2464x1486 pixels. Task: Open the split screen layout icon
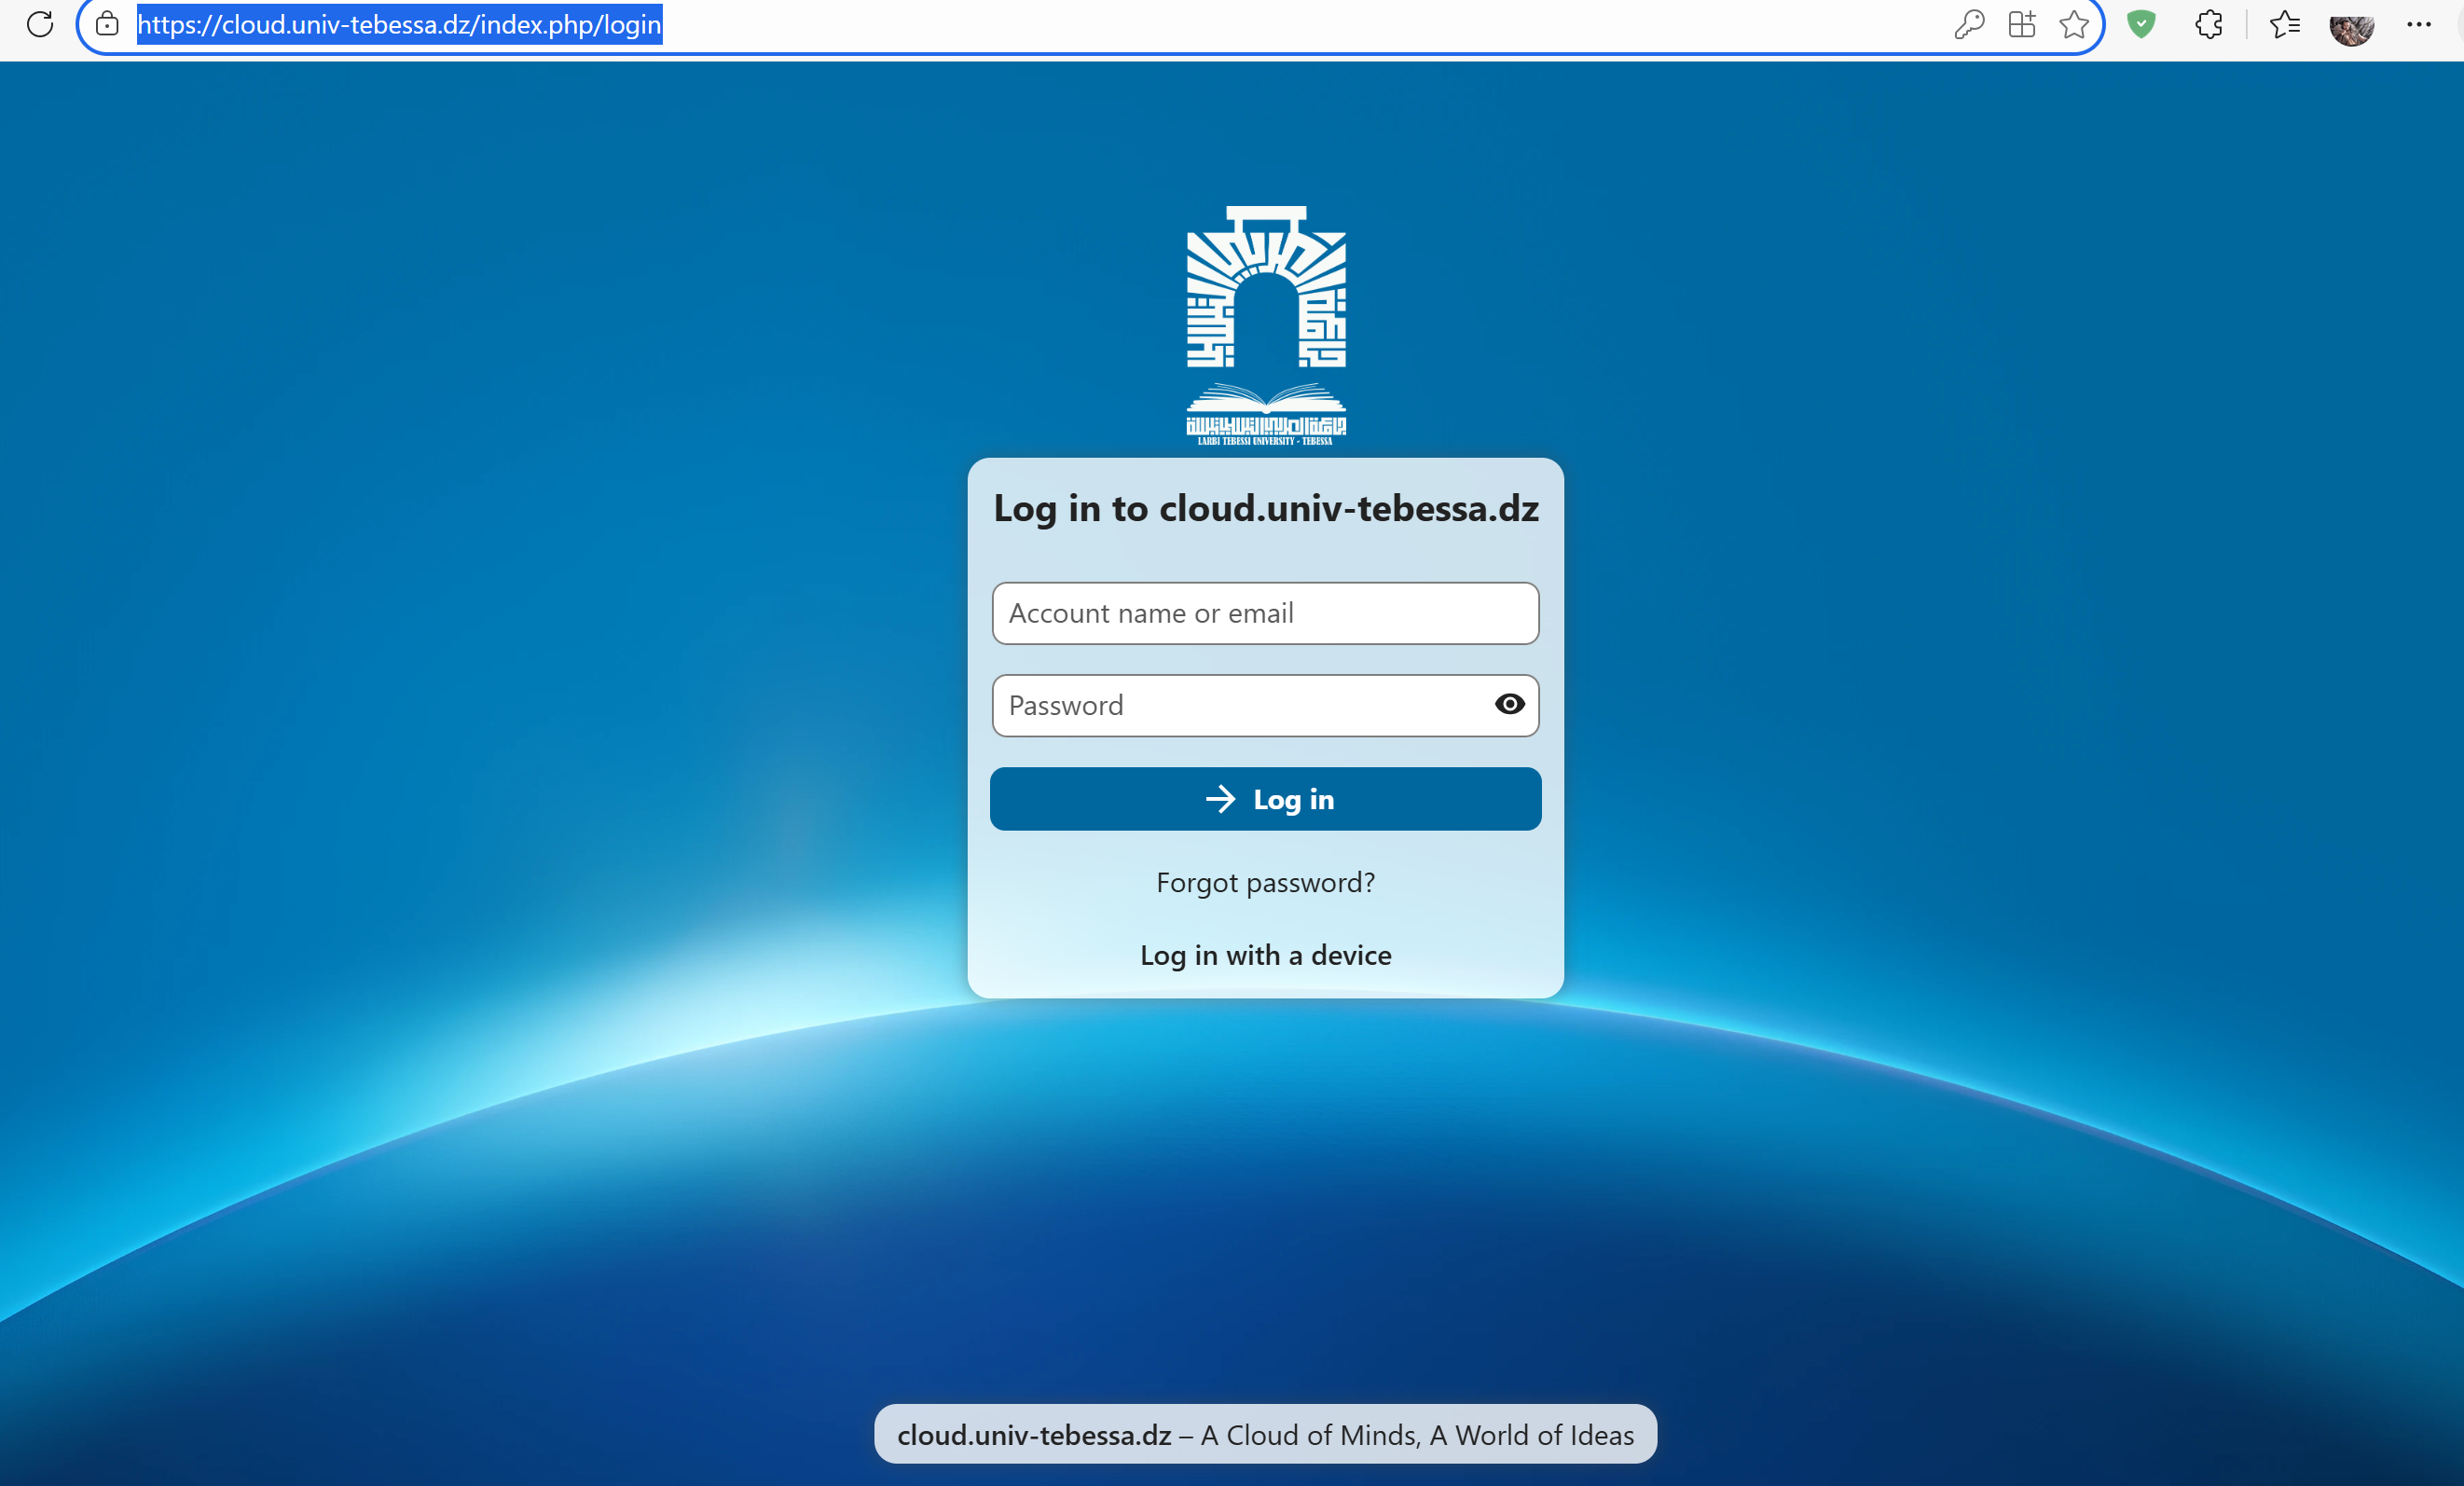[x=2021, y=25]
